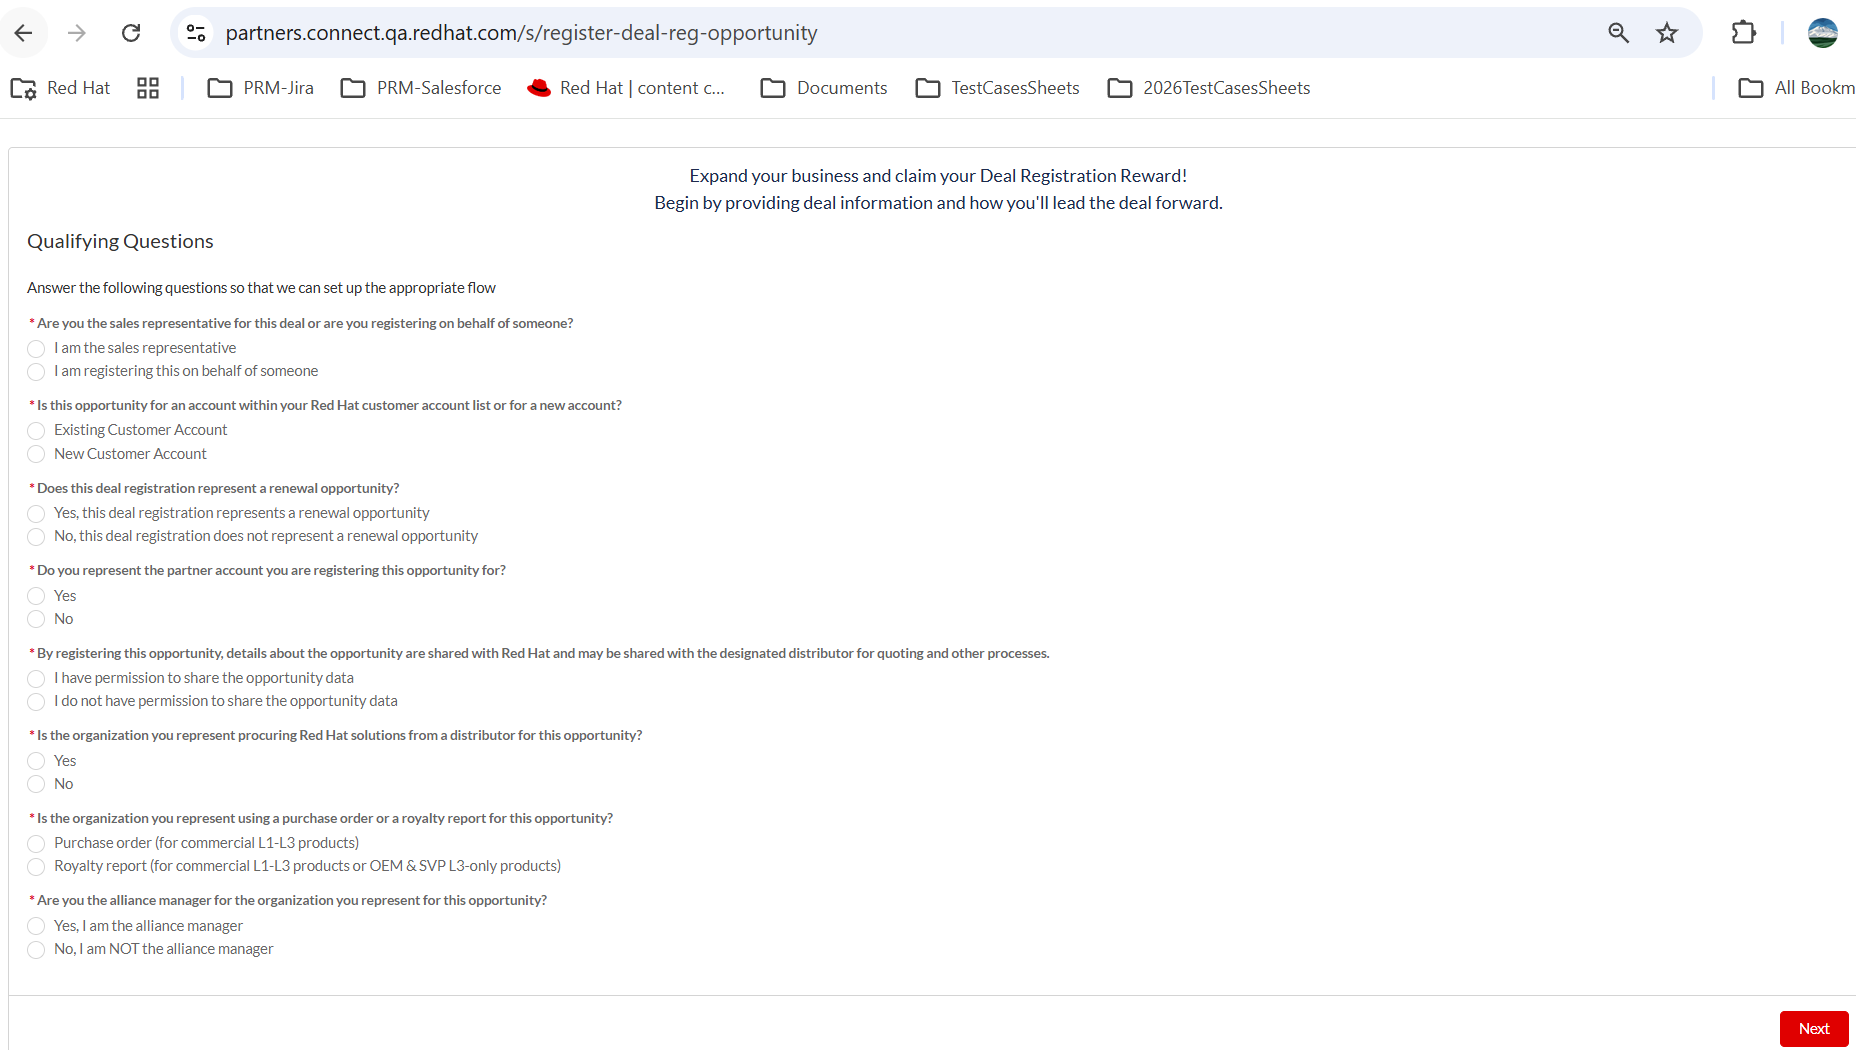Select 'I am the sales representative'

pyautogui.click(x=36, y=348)
